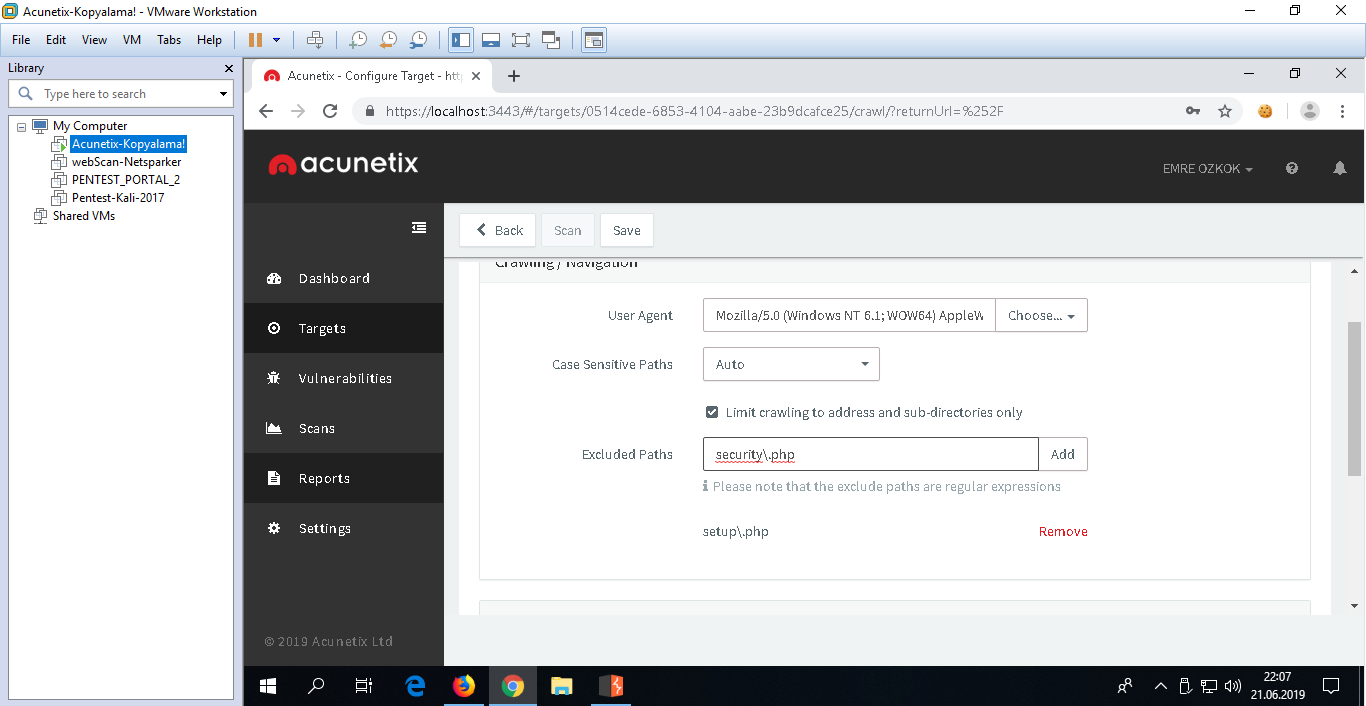
Task: Go to Vulnerabilities in the sidebar
Action: tap(344, 378)
